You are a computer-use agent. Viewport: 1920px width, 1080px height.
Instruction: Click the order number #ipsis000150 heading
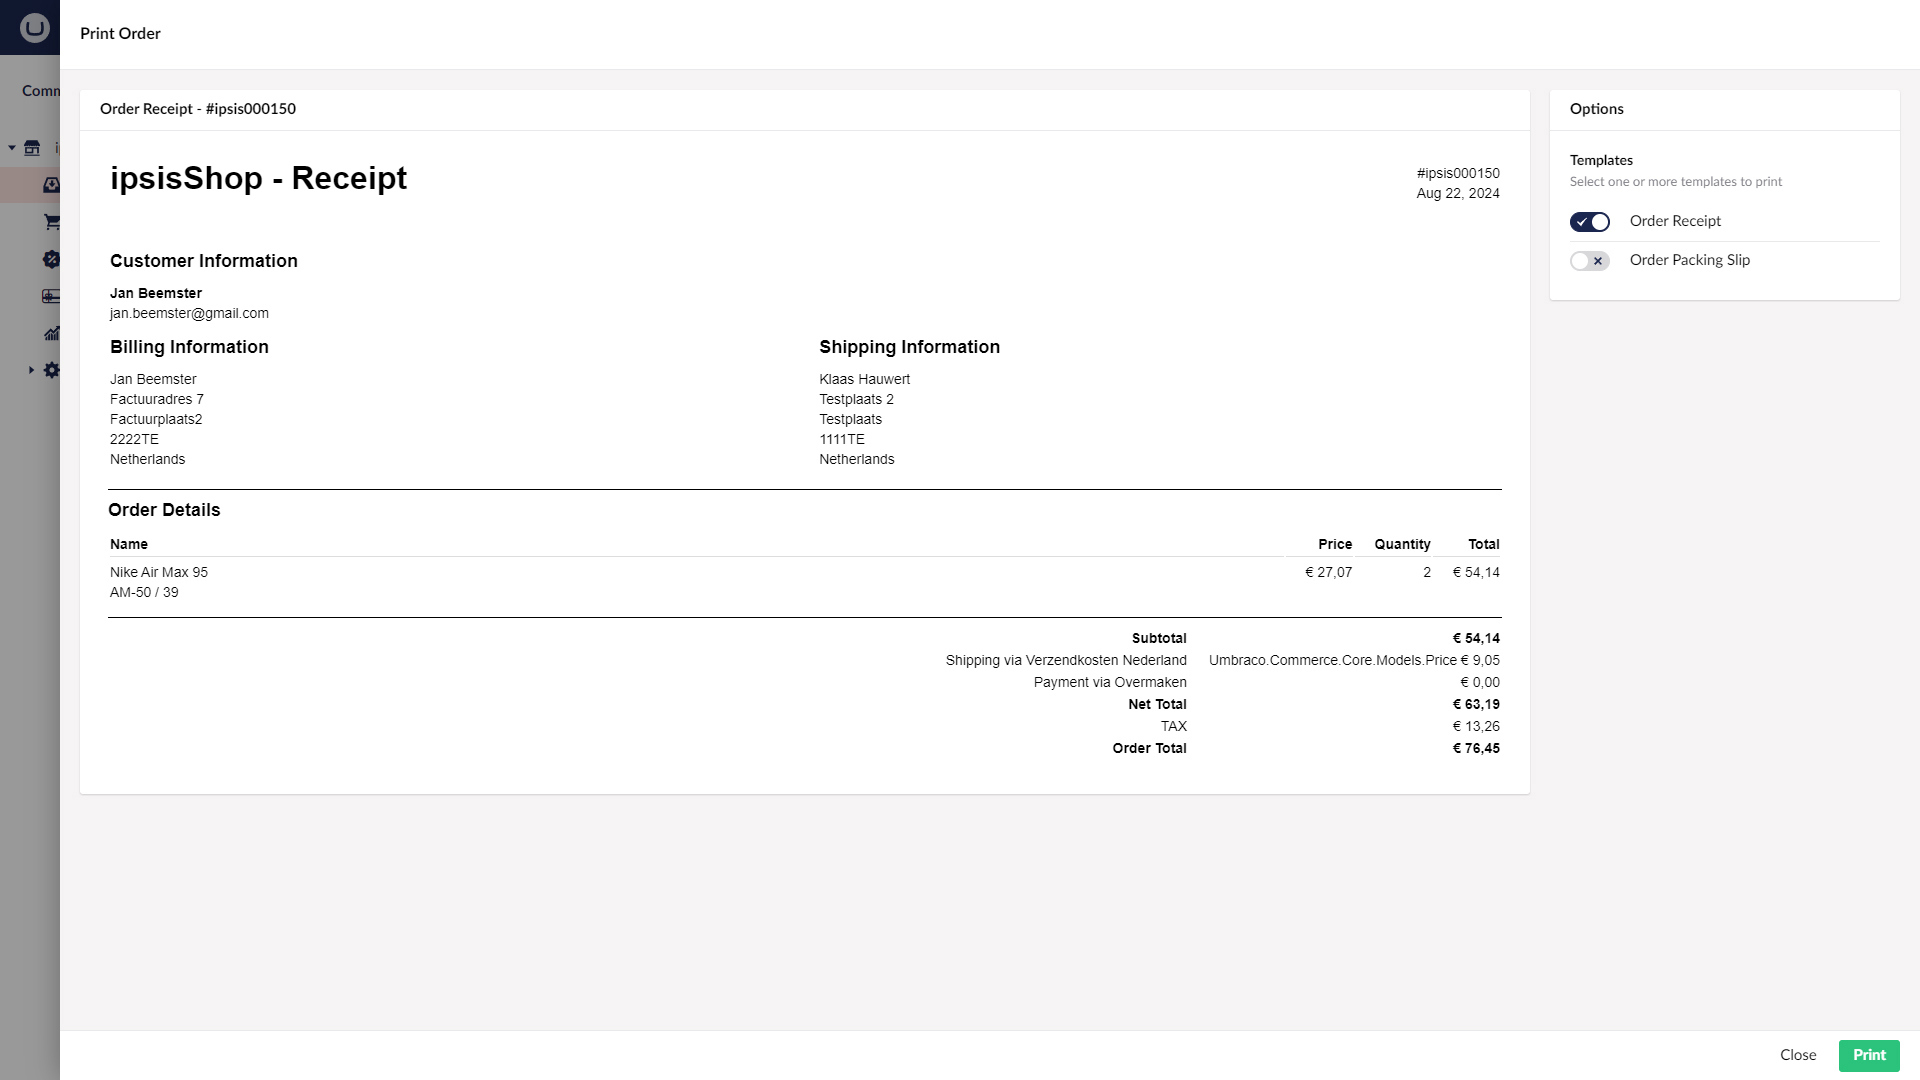pyautogui.click(x=1457, y=173)
